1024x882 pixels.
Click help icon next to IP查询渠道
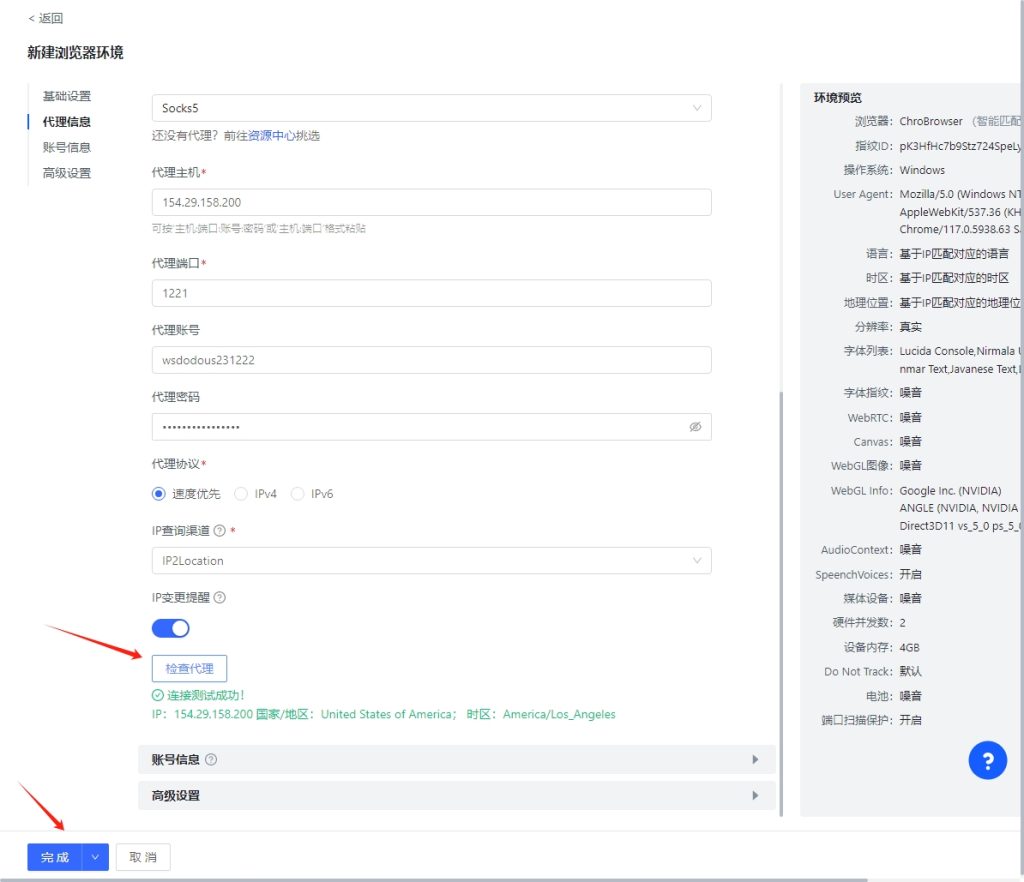click(x=219, y=531)
